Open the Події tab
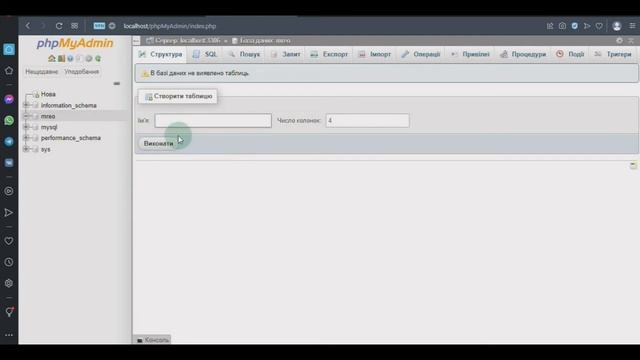 pos(571,54)
